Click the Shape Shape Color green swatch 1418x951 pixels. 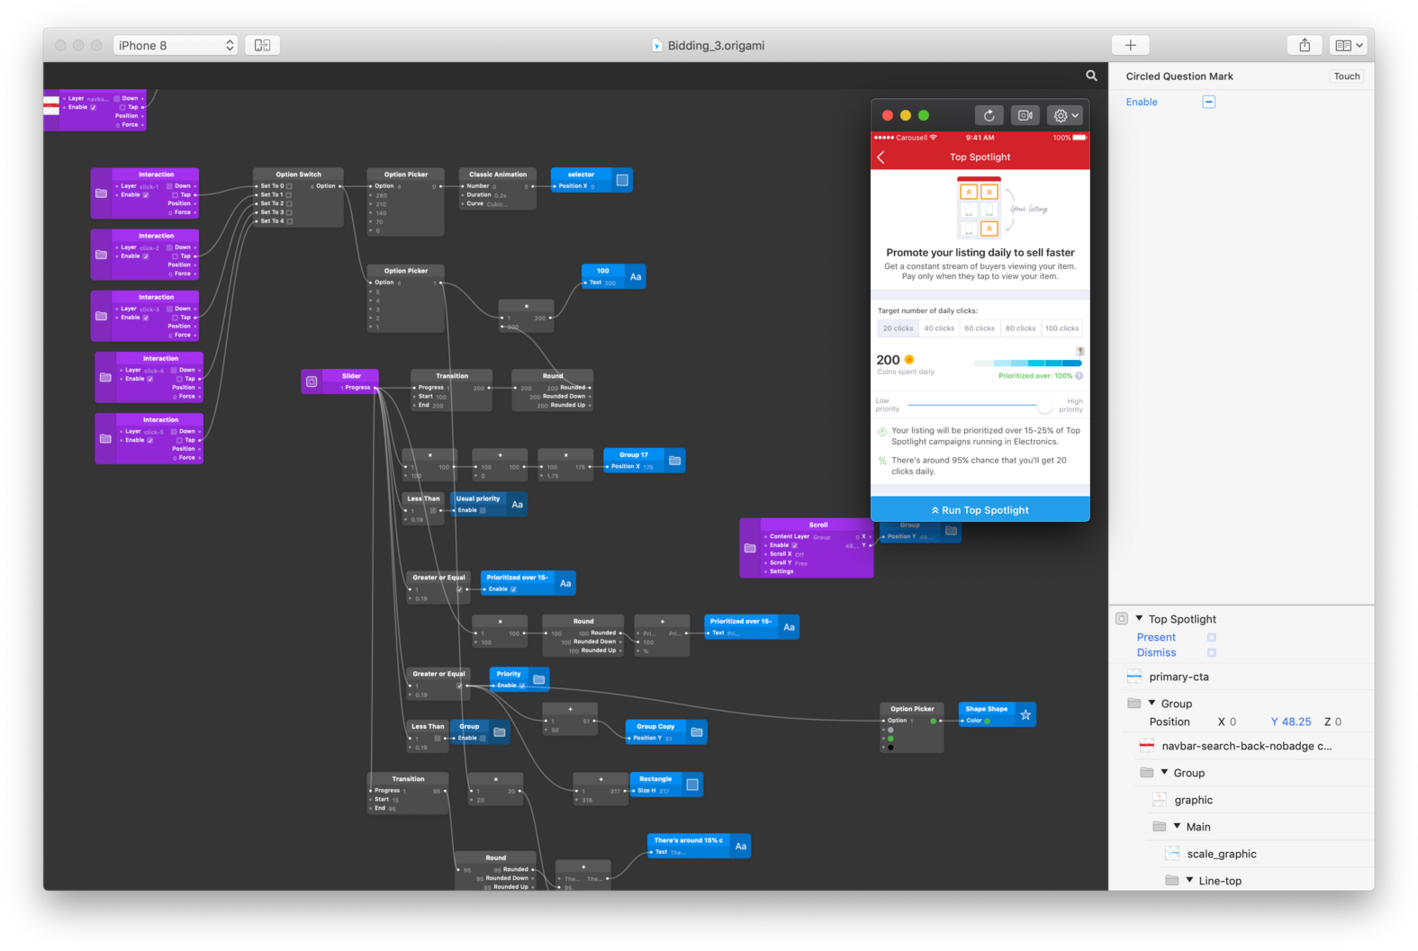tap(987, 721)
